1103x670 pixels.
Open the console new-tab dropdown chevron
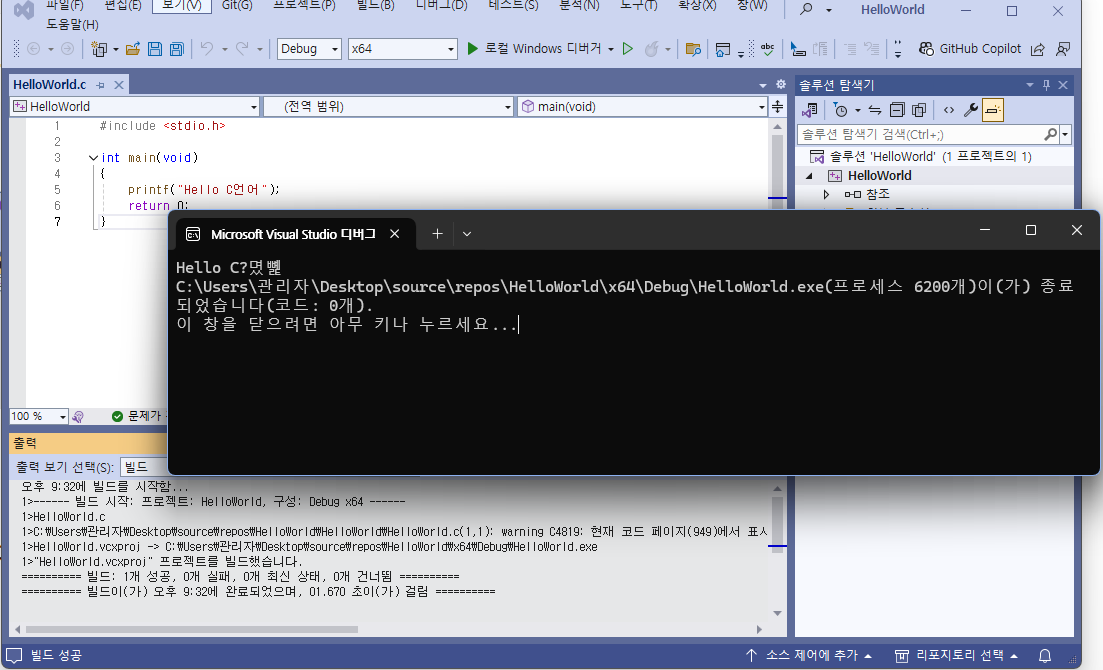466,234
